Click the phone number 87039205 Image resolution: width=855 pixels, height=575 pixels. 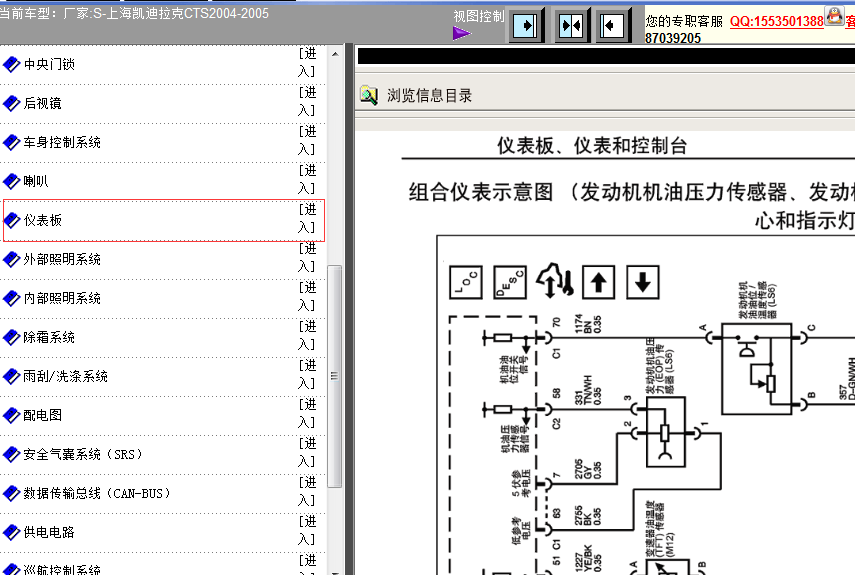click(x=673, y=38)
